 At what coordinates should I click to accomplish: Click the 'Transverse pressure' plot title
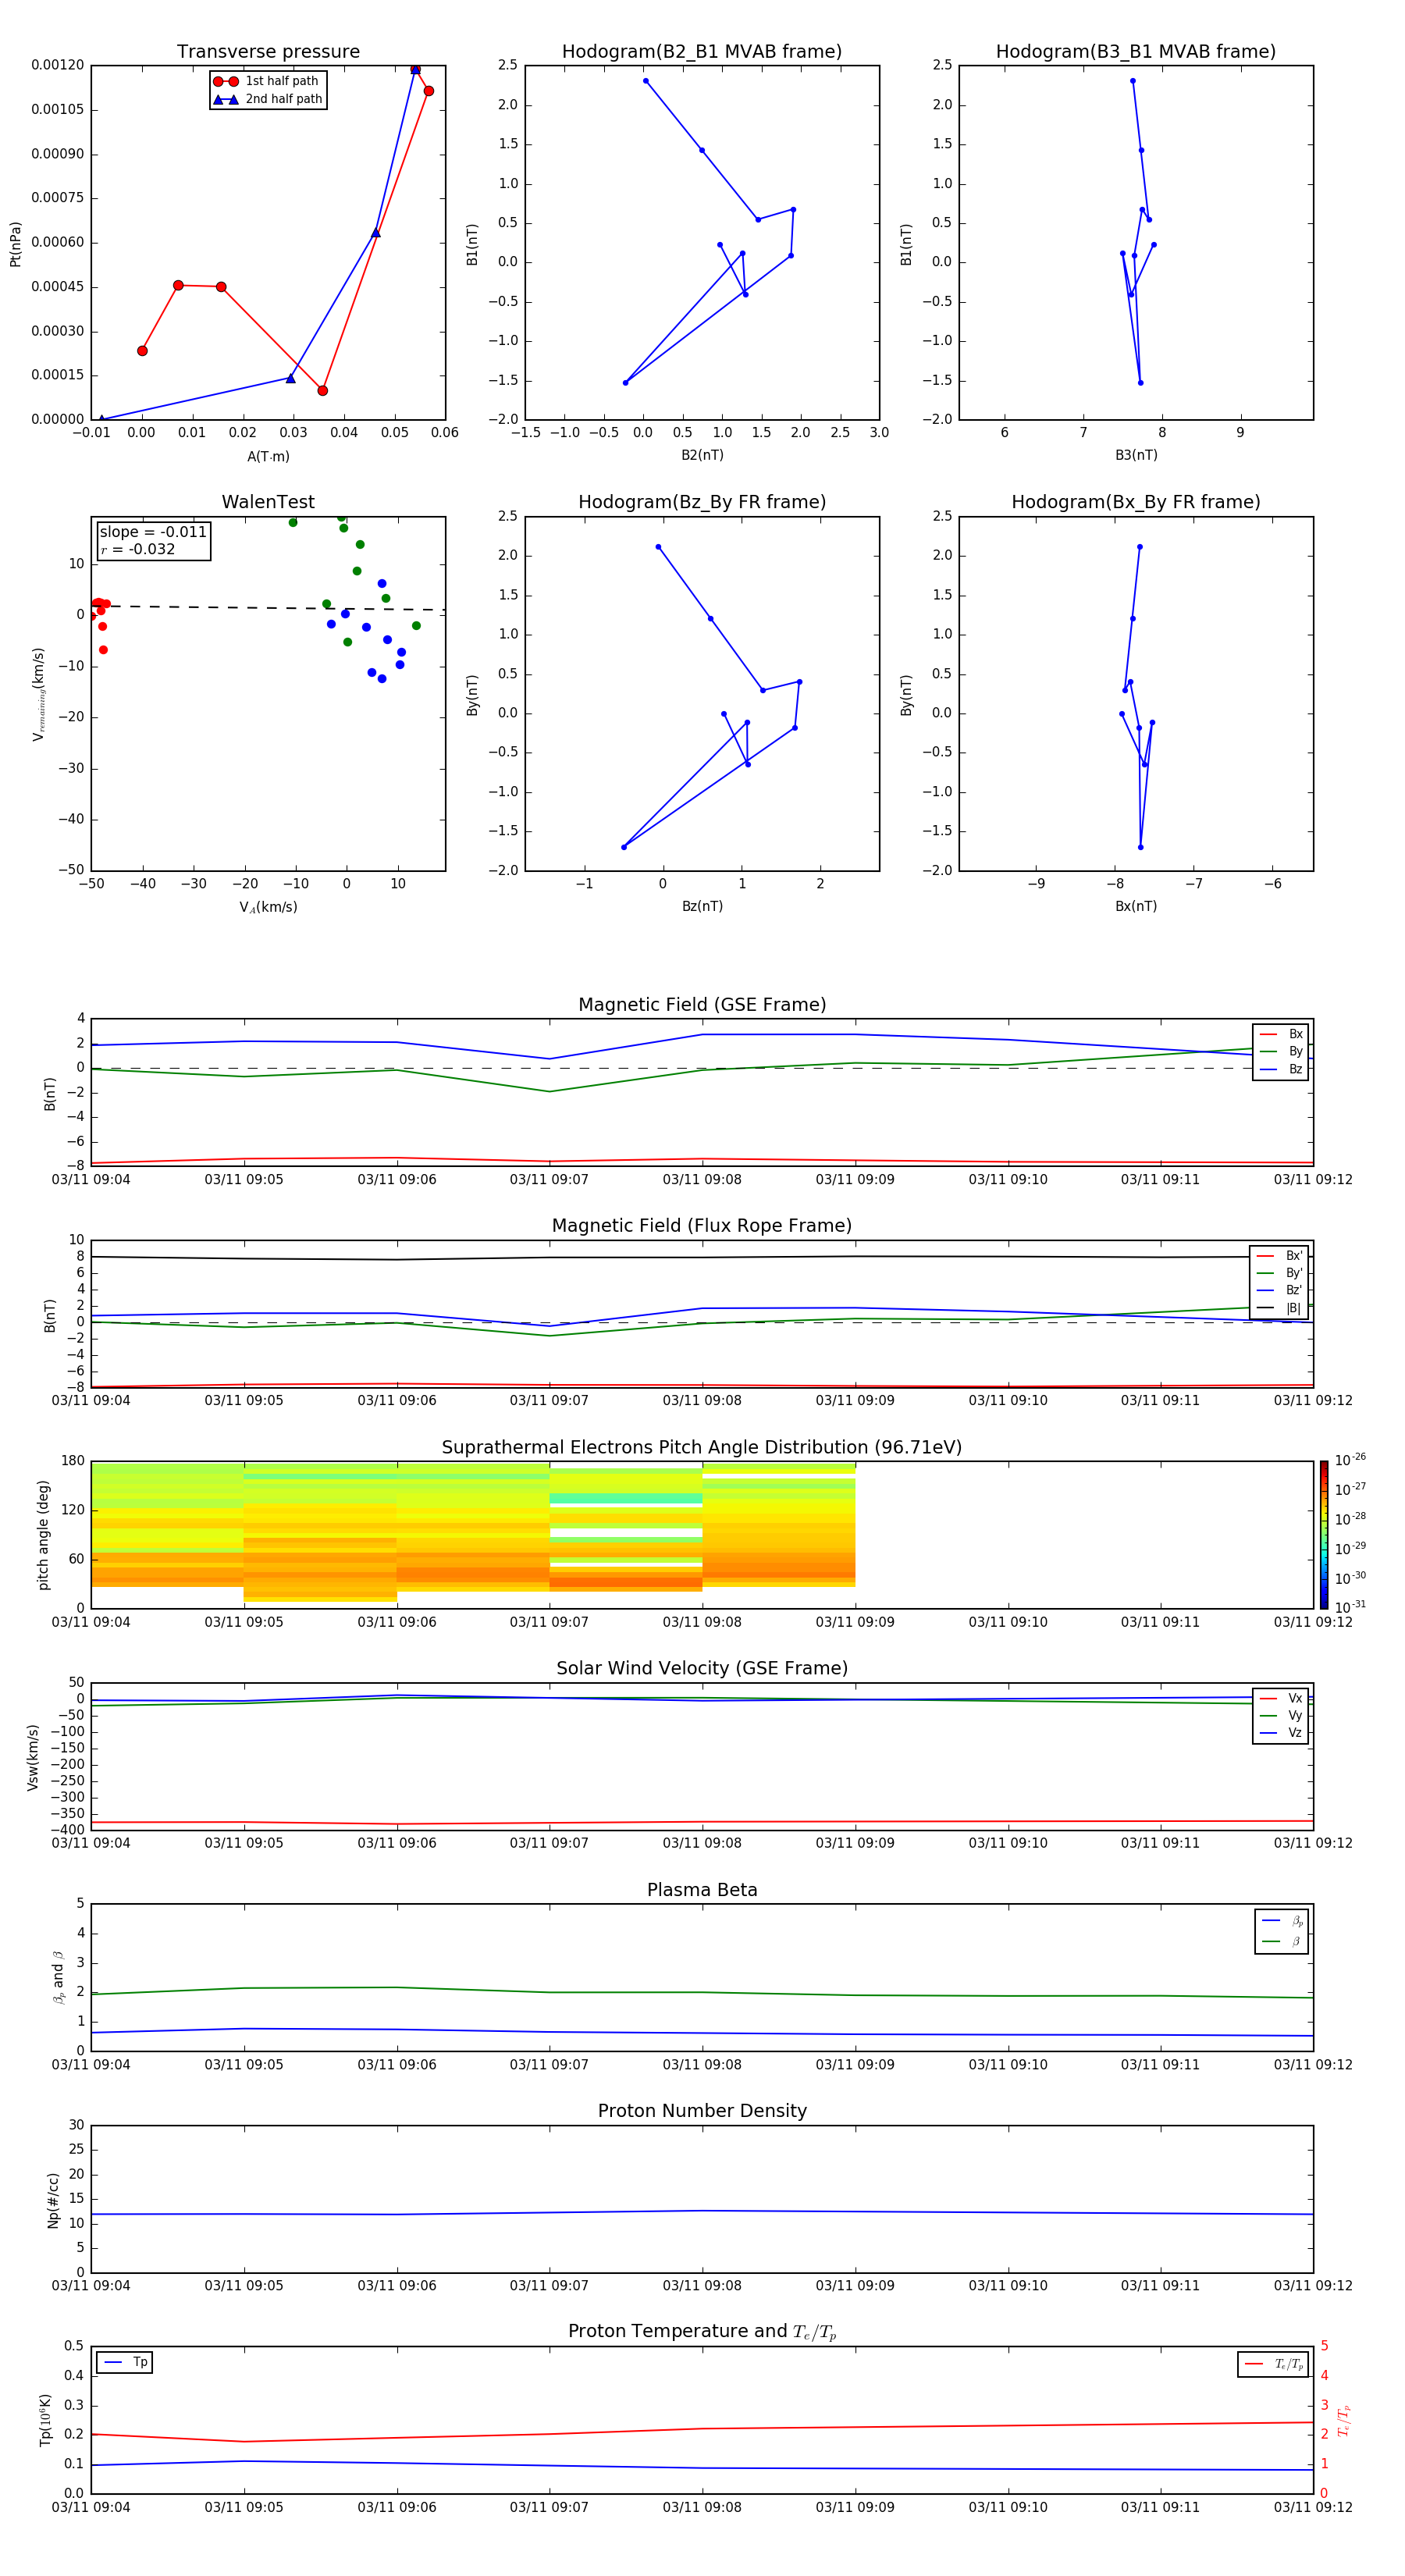[x=268, y=52]
